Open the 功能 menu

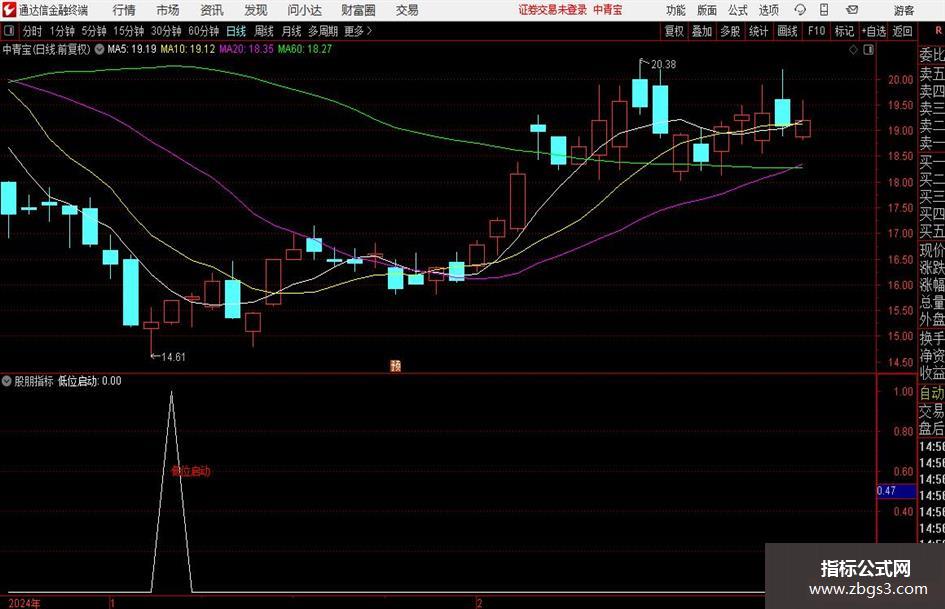[676, 10]
